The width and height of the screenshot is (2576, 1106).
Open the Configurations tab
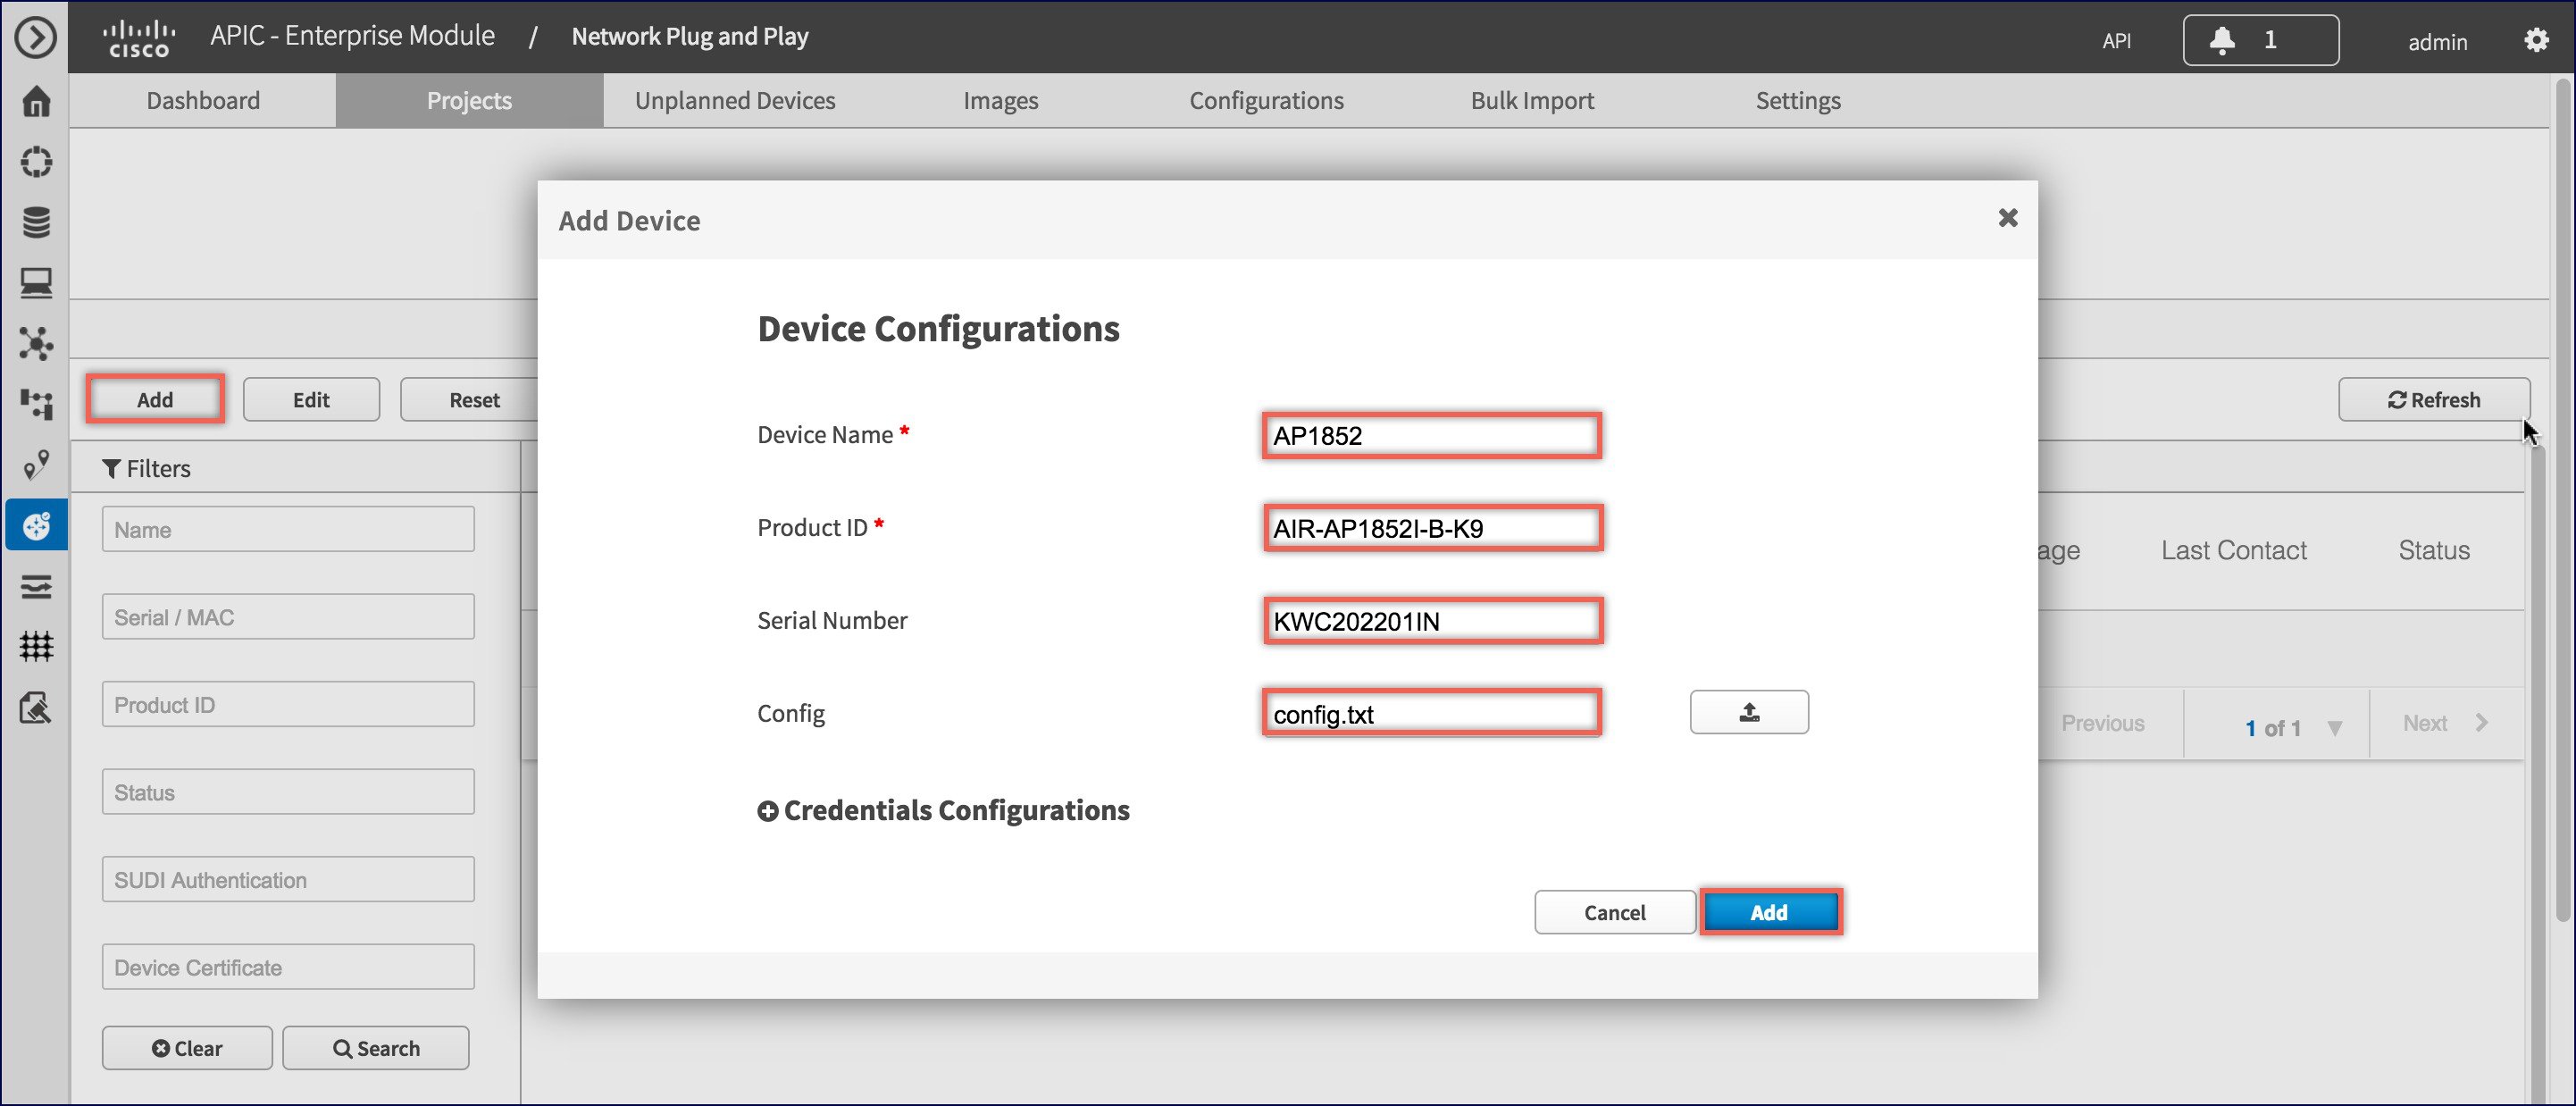pyautogui.click(x=1266, y=100)
